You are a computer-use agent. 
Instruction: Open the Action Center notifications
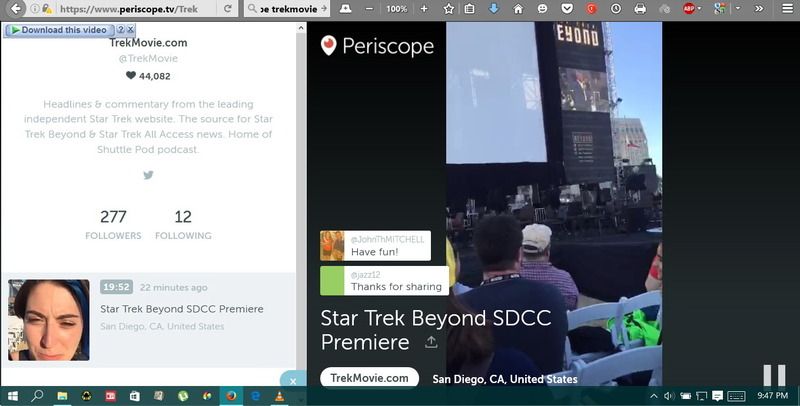pos(717,396)
